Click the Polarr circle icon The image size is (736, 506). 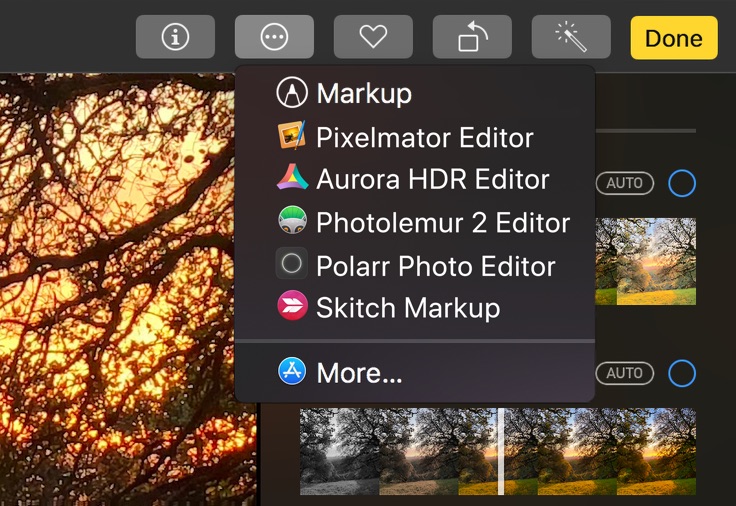tap(291, 263)
